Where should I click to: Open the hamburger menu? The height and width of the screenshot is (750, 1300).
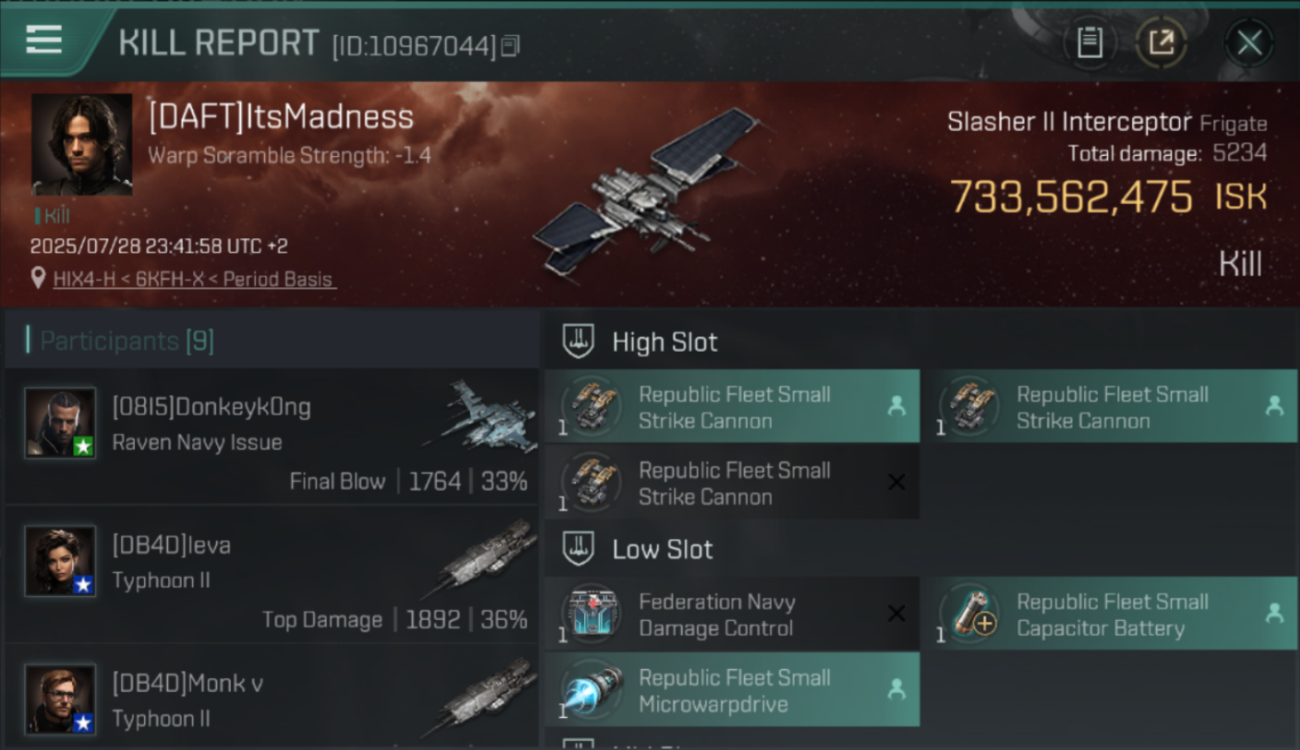pyautogui.click(x=44, y=41)
